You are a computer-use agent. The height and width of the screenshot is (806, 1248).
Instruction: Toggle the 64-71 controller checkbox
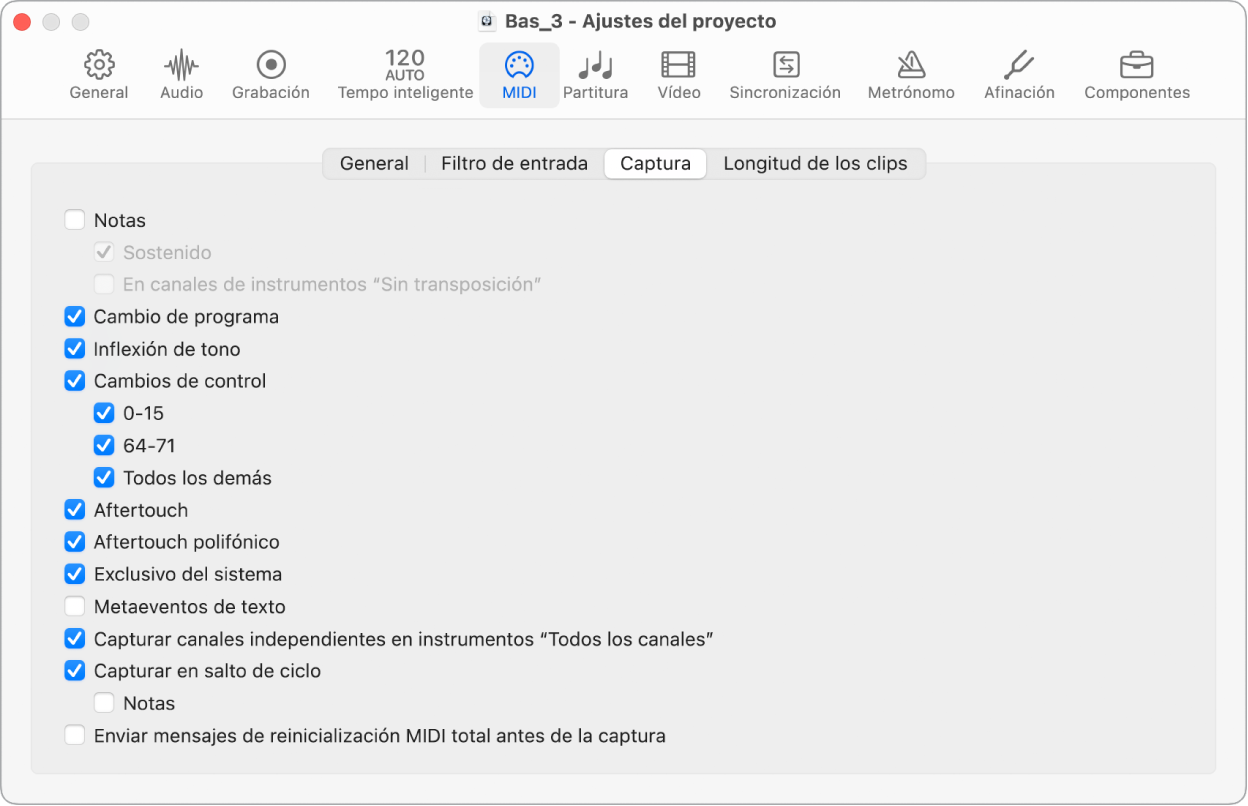click(x=104, y=445)
